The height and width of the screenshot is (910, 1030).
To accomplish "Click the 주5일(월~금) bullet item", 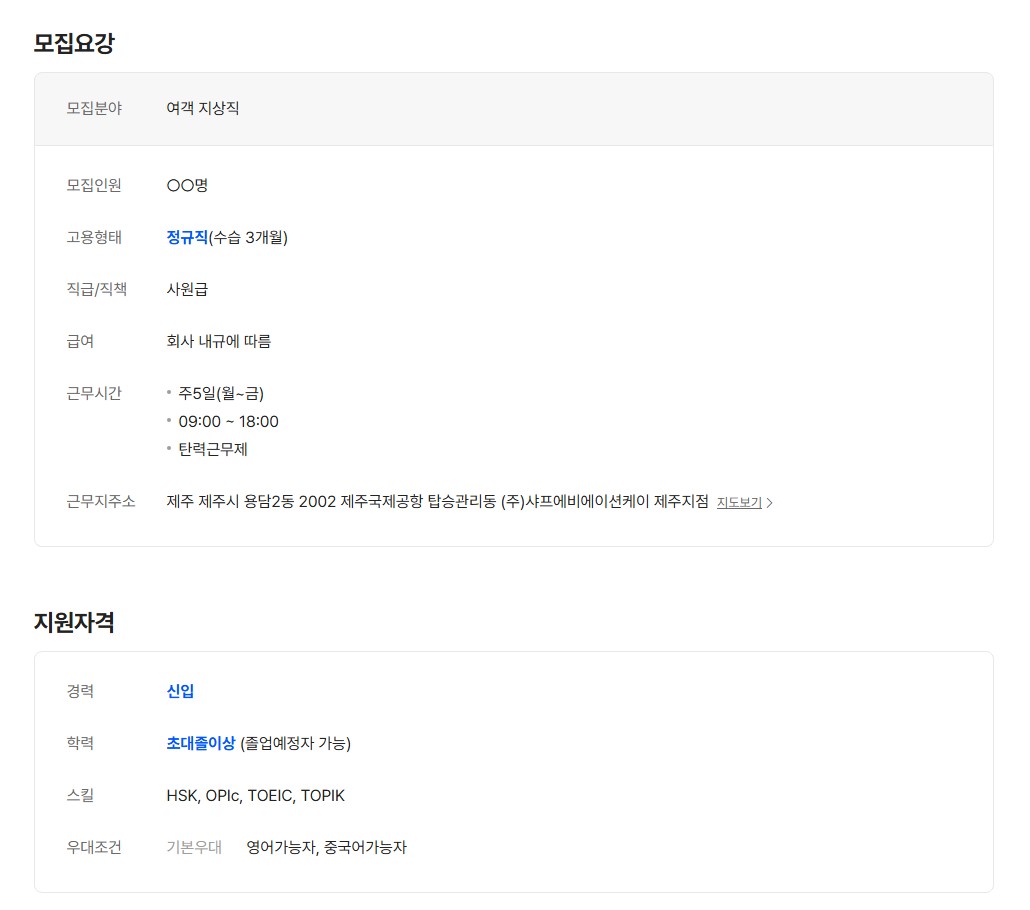I will [221, 393].
